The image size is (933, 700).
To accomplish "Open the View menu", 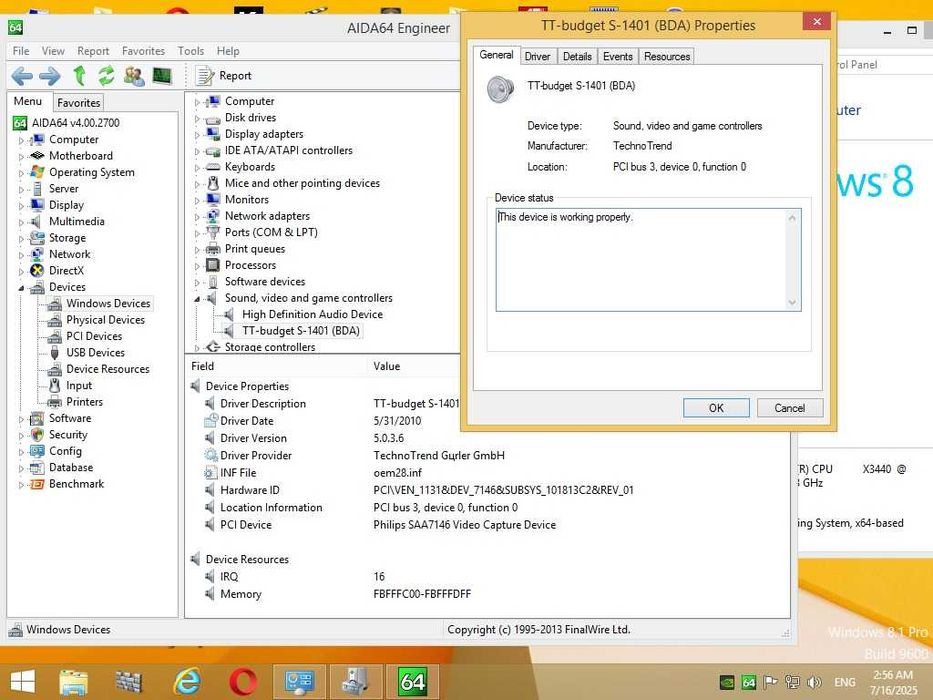I will (x=53, y=51).
